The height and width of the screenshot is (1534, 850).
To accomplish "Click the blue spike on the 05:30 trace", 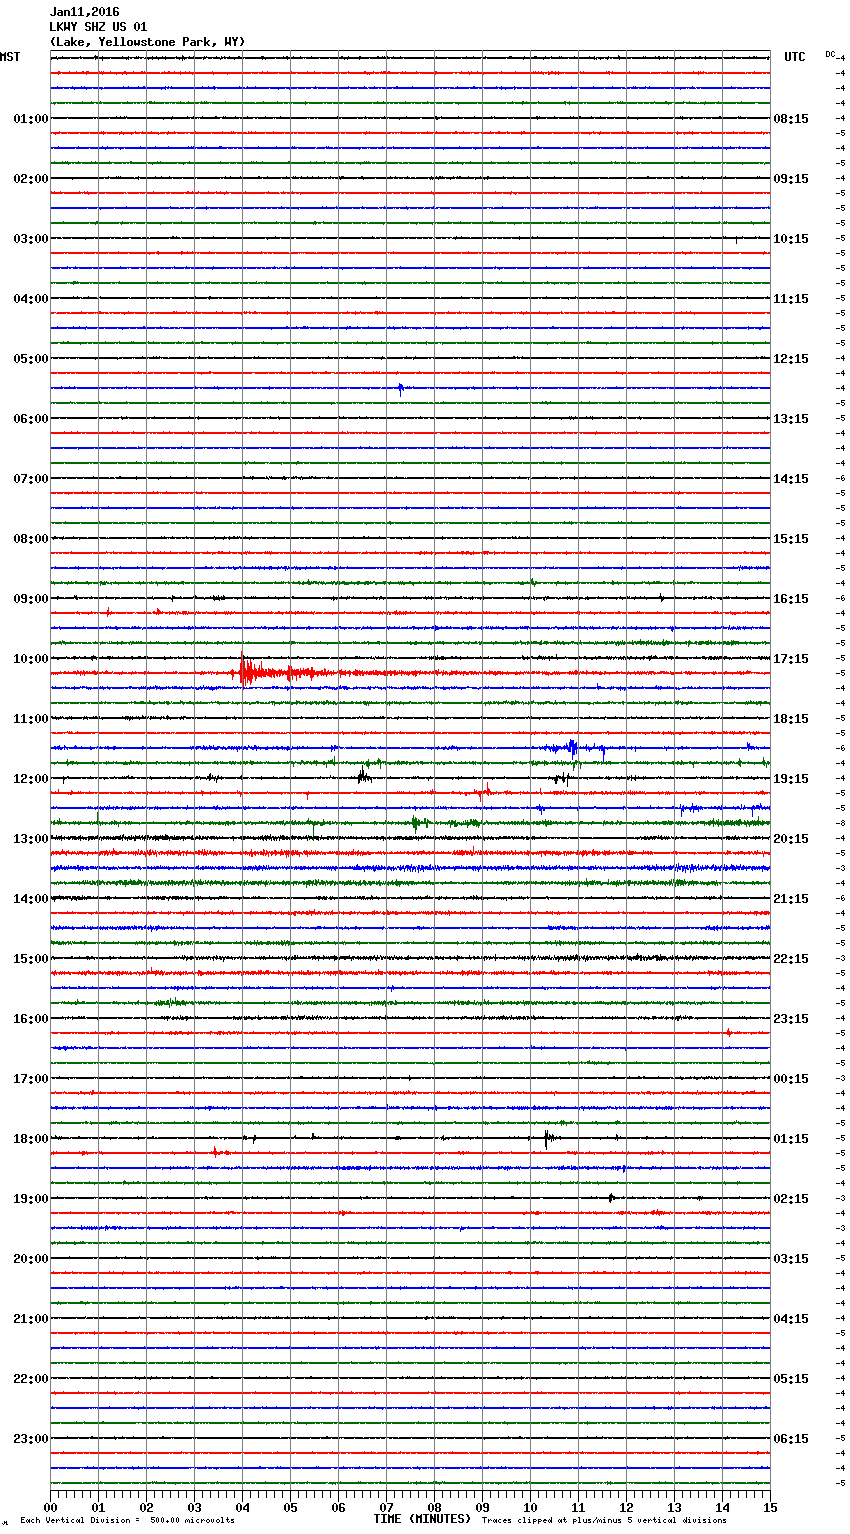I will pyautogui.click(x=400, y=388).
